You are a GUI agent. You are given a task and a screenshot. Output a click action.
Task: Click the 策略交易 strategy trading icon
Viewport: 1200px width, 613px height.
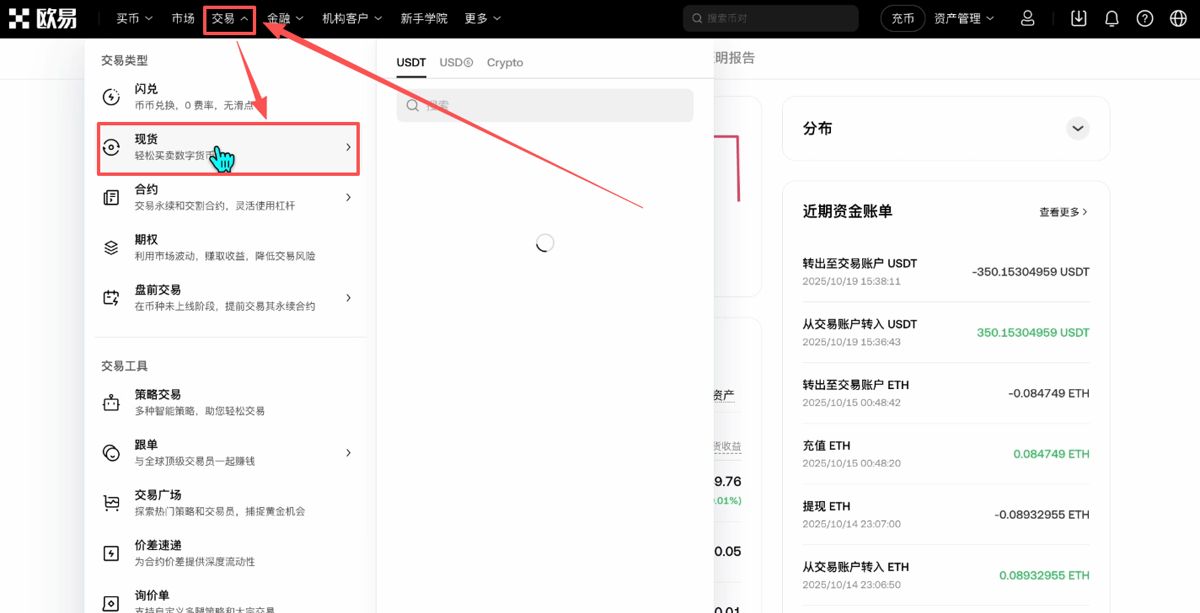113,401
